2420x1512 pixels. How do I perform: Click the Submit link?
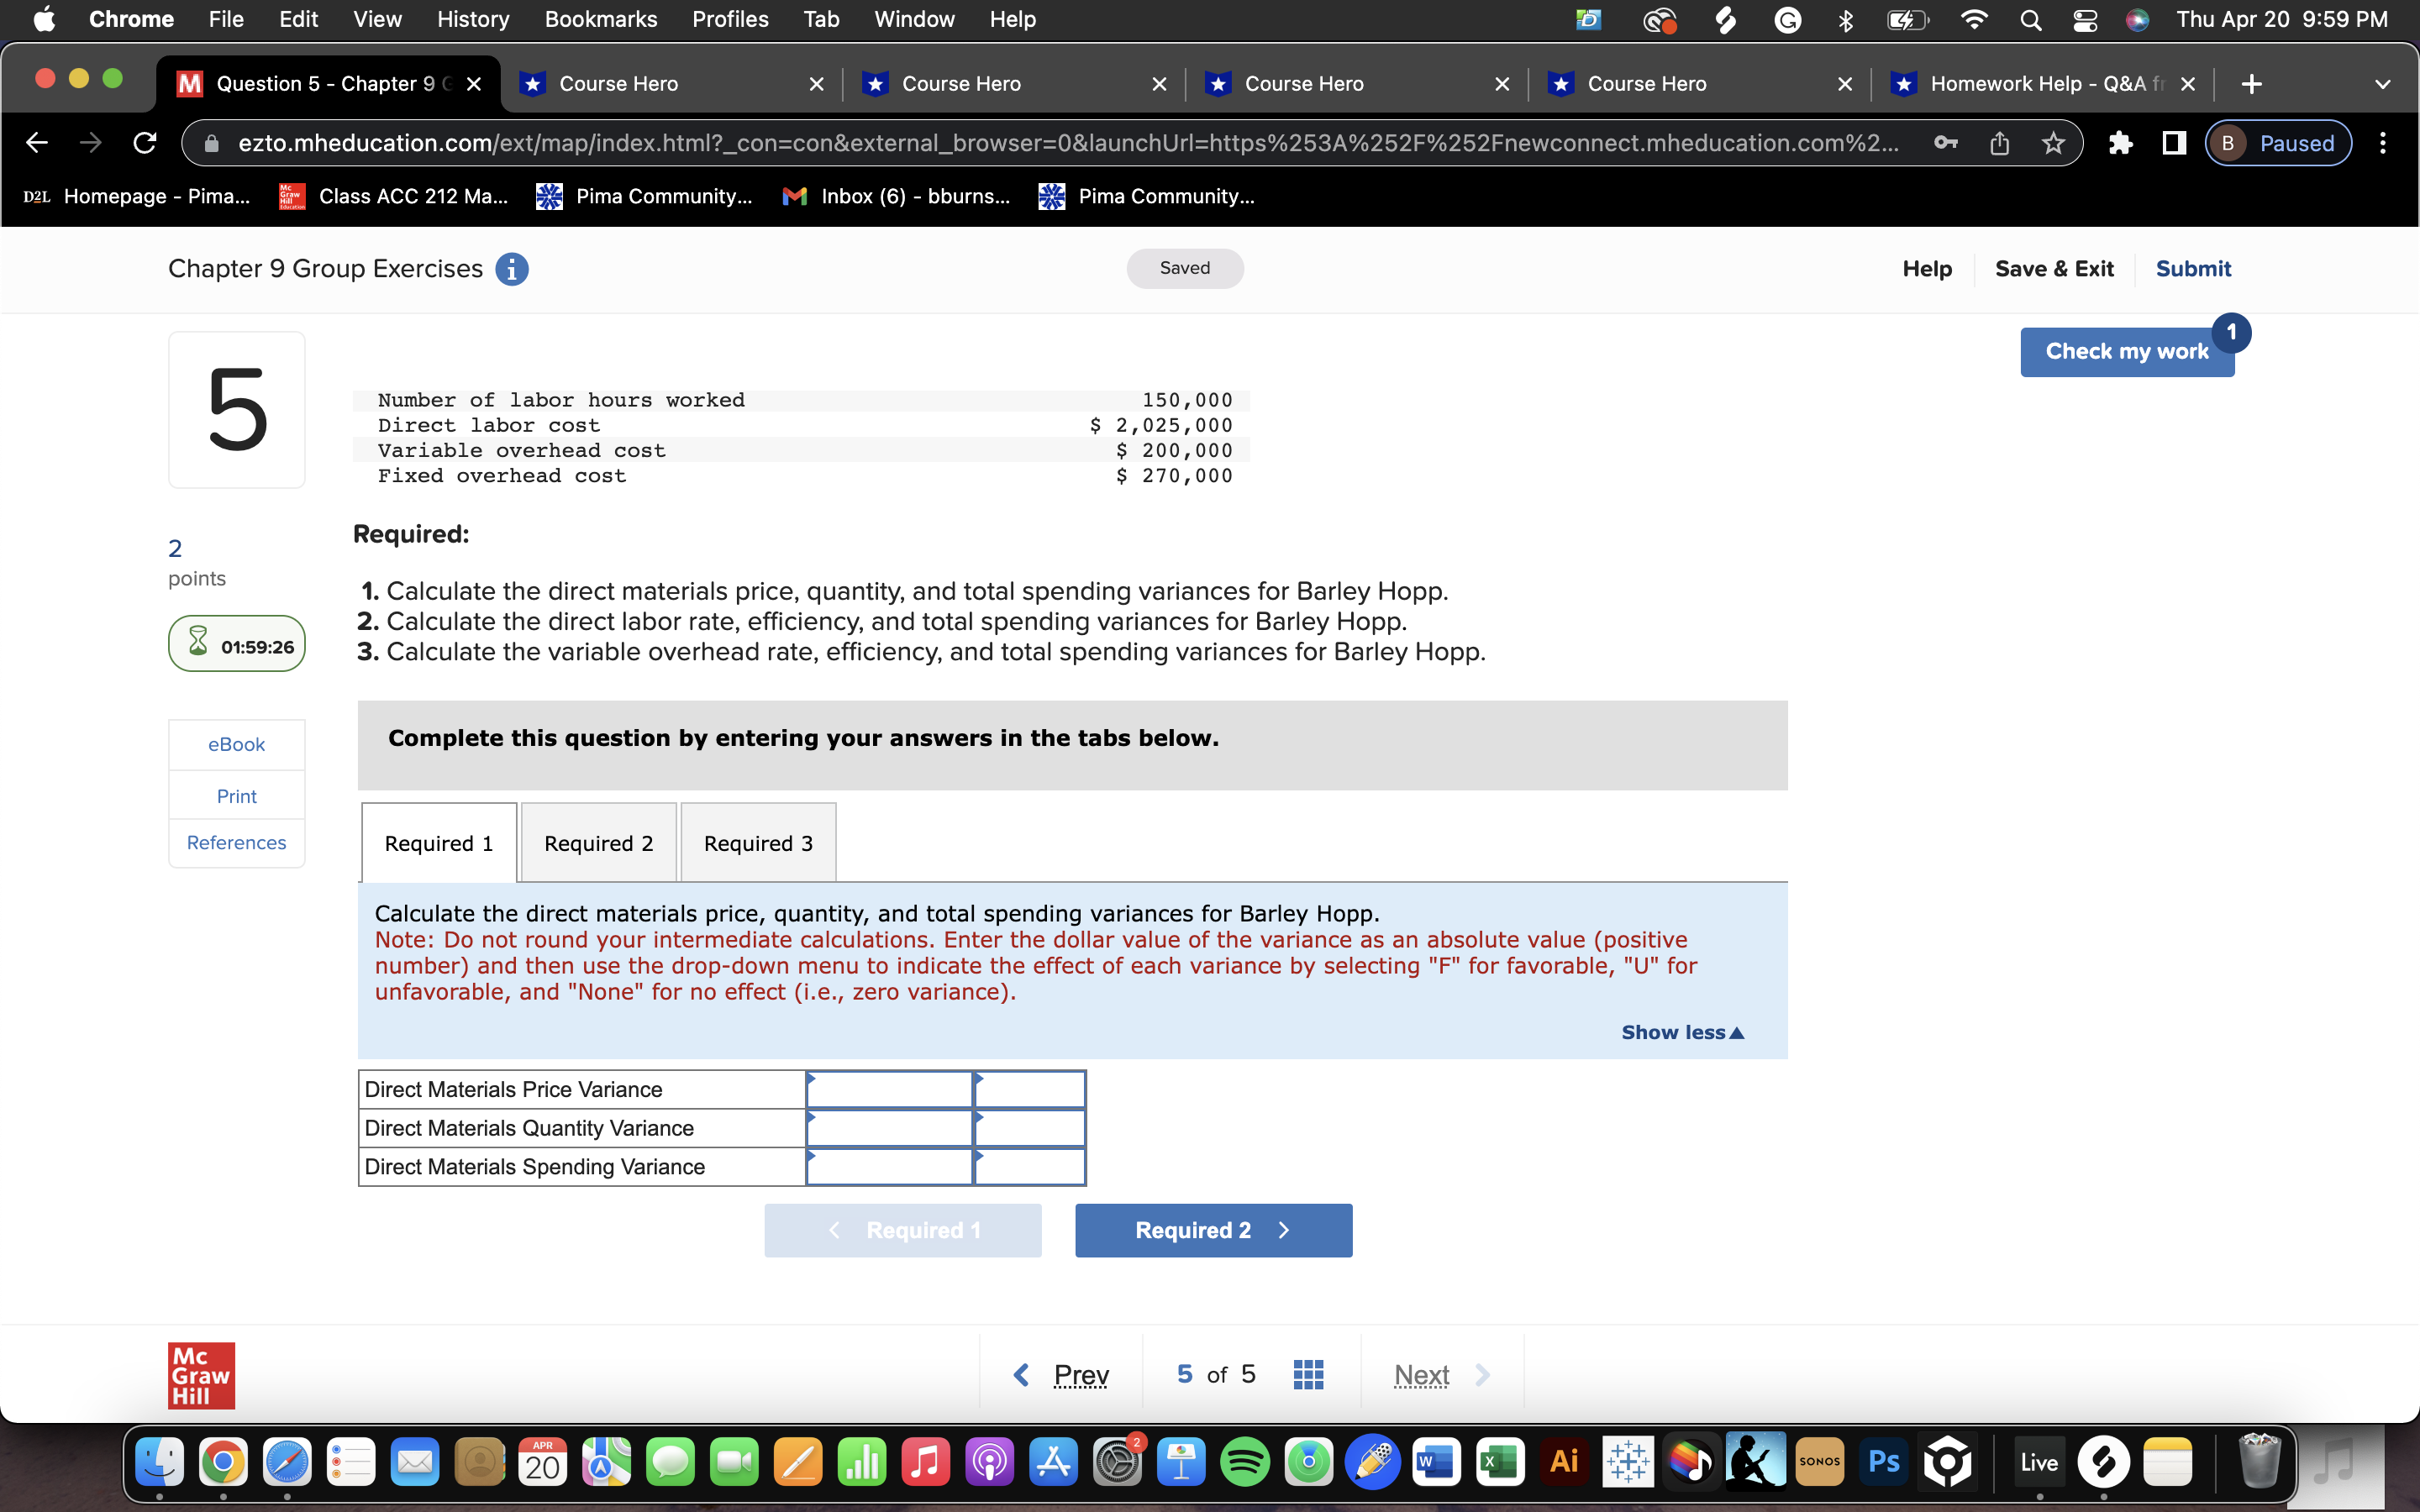coord(2192,269)
